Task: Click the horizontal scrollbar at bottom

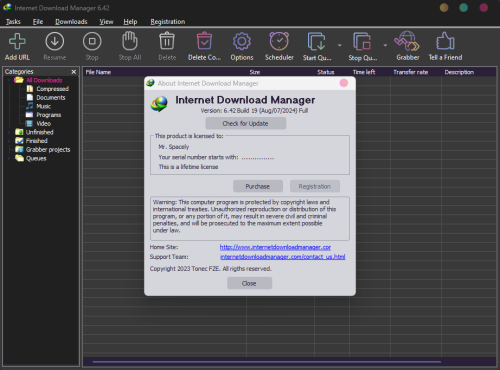Action: 267,361
